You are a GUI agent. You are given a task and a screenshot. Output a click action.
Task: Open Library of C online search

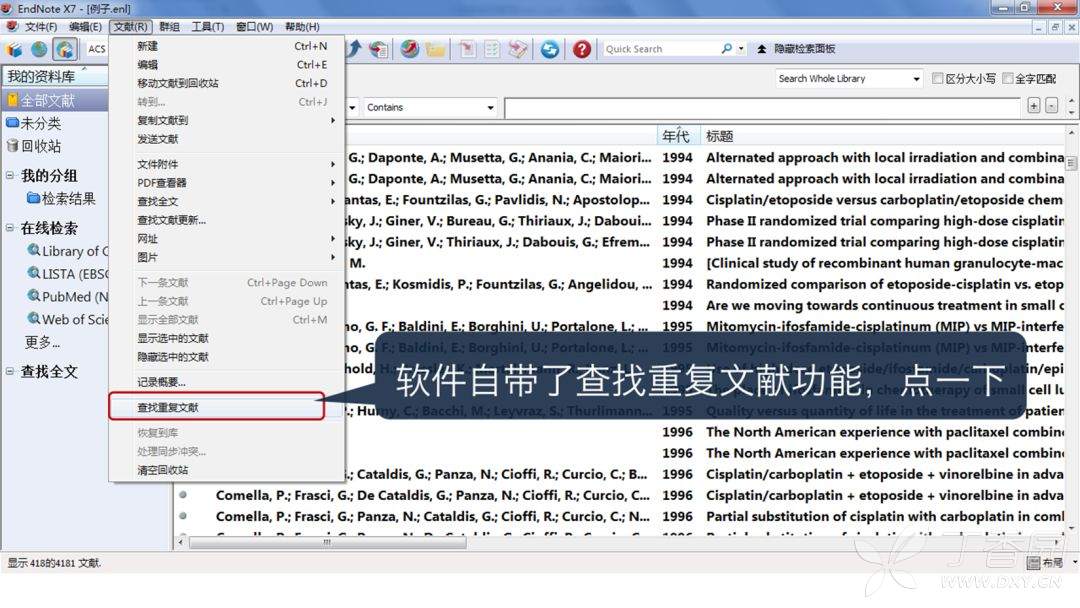click(x=68, y=251)
